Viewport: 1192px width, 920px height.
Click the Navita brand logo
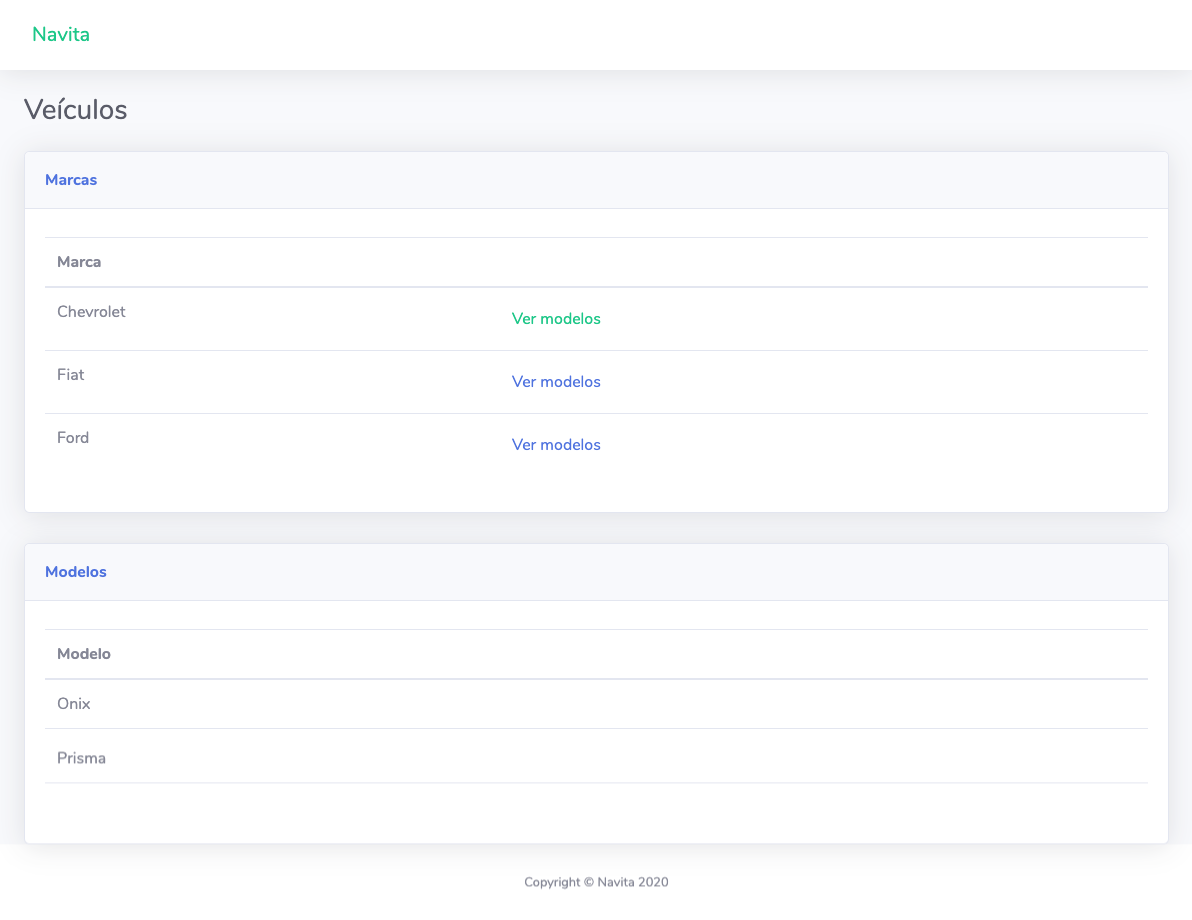[61, 33]
